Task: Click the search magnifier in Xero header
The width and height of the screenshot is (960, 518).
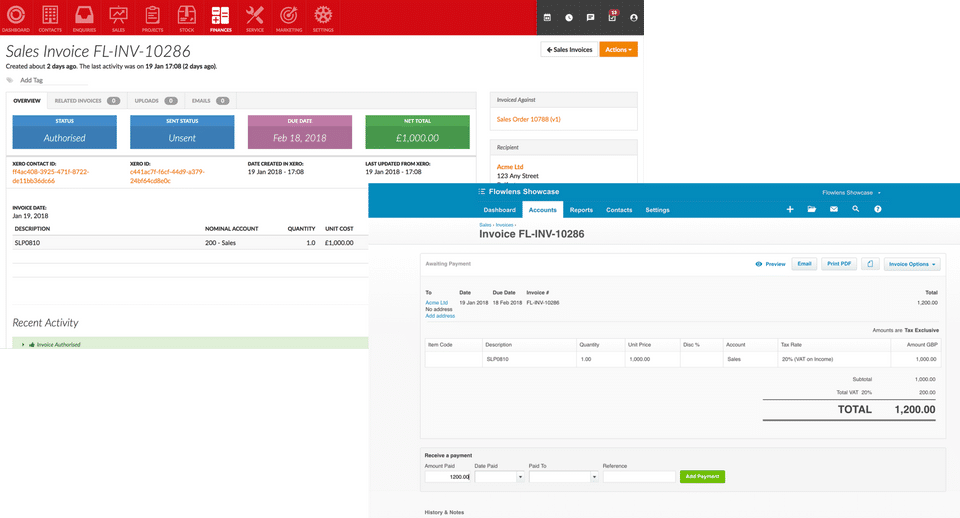Action: tap(856, 209)
